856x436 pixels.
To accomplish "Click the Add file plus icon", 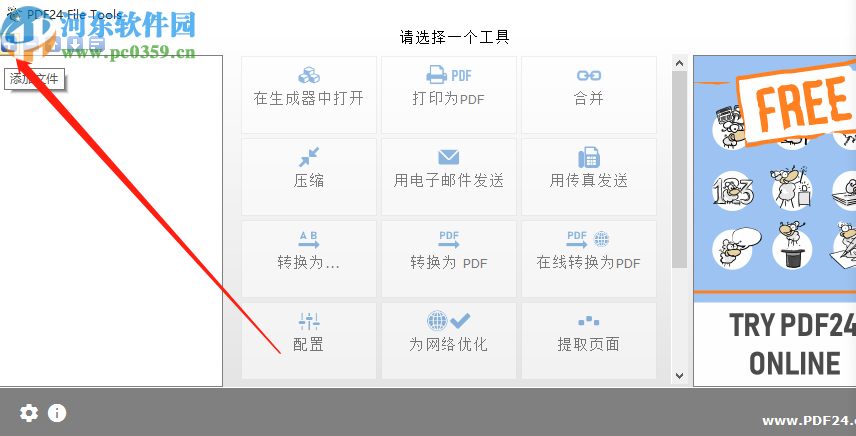I will [9, 44].
